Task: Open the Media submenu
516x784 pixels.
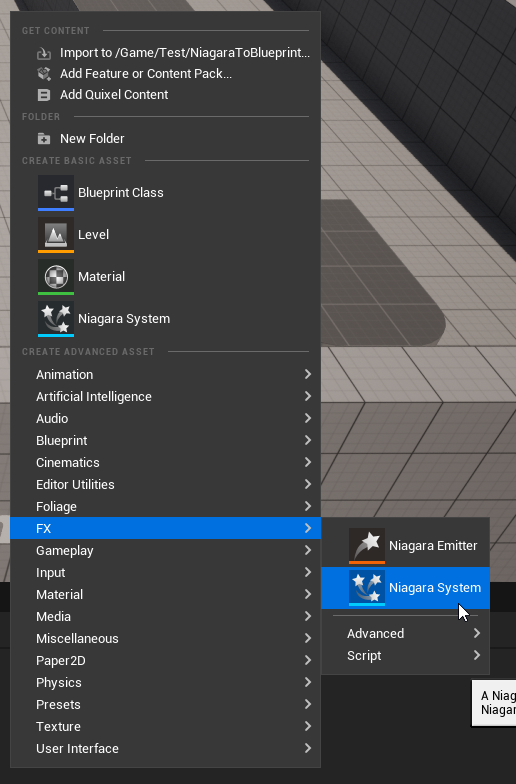Action: coord(165,616)
